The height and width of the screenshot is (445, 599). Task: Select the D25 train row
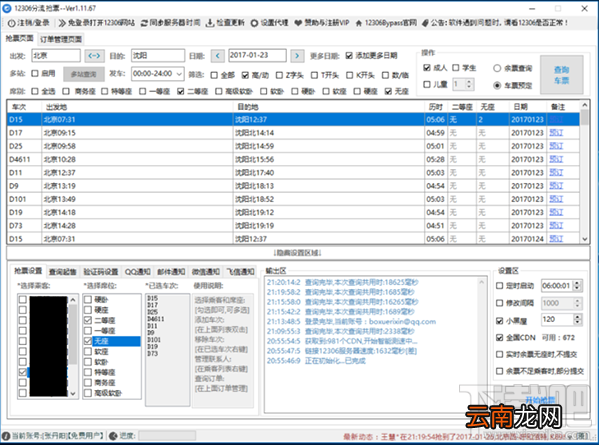tap(293, 146)
